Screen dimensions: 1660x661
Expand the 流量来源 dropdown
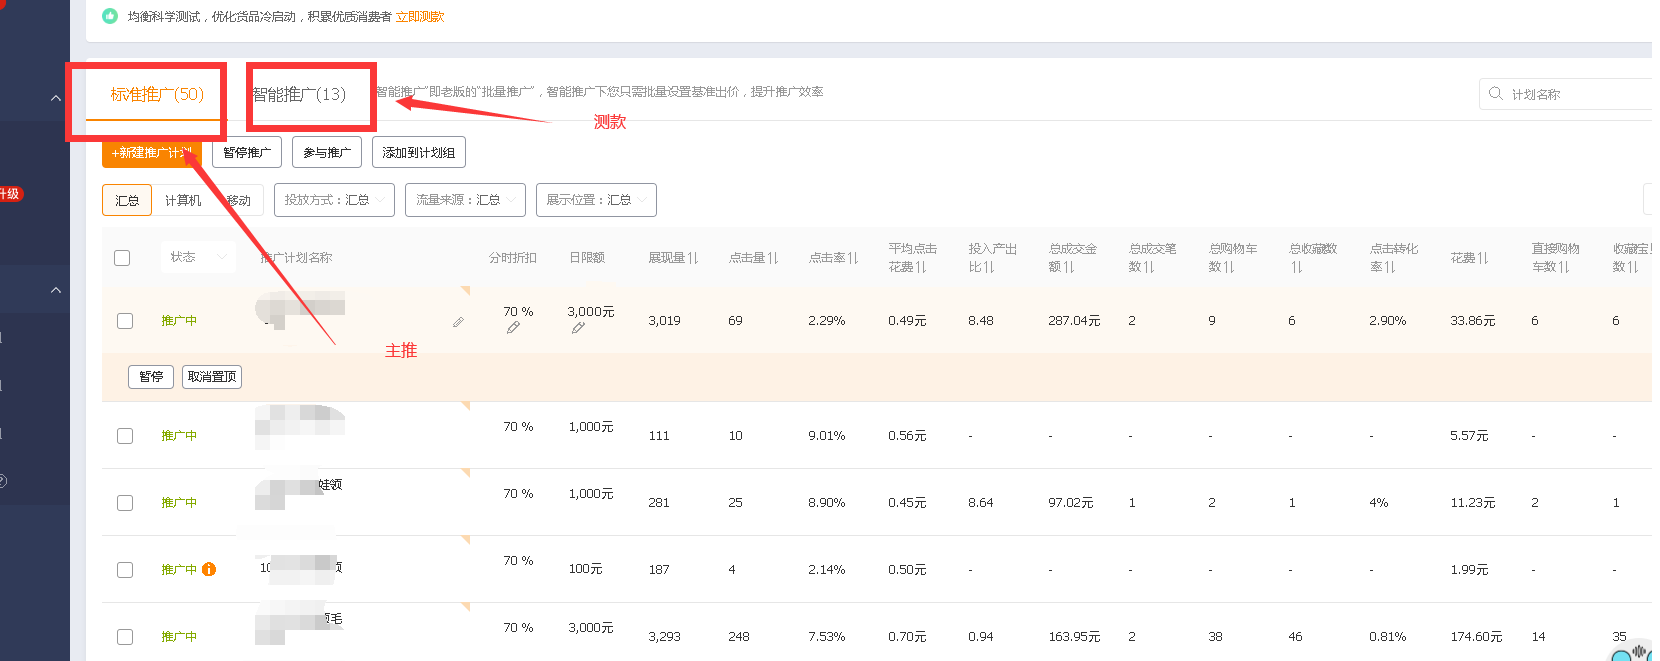(x=465, y=200)
